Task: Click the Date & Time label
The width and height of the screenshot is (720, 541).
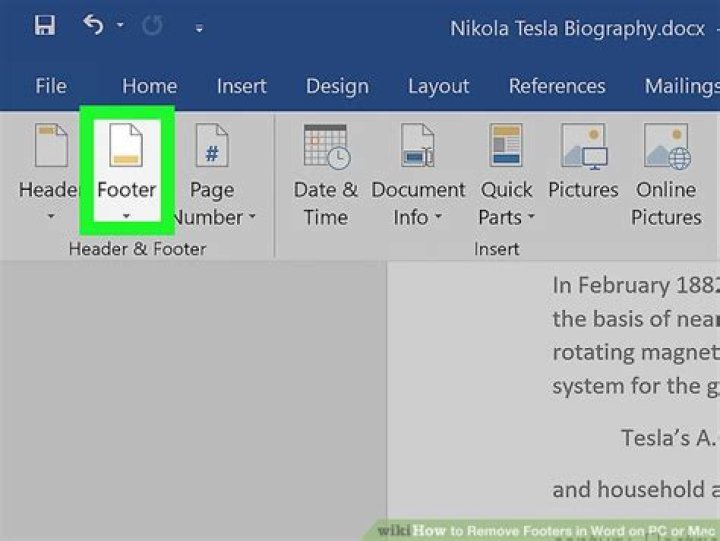Action: (x=326, y=203)
